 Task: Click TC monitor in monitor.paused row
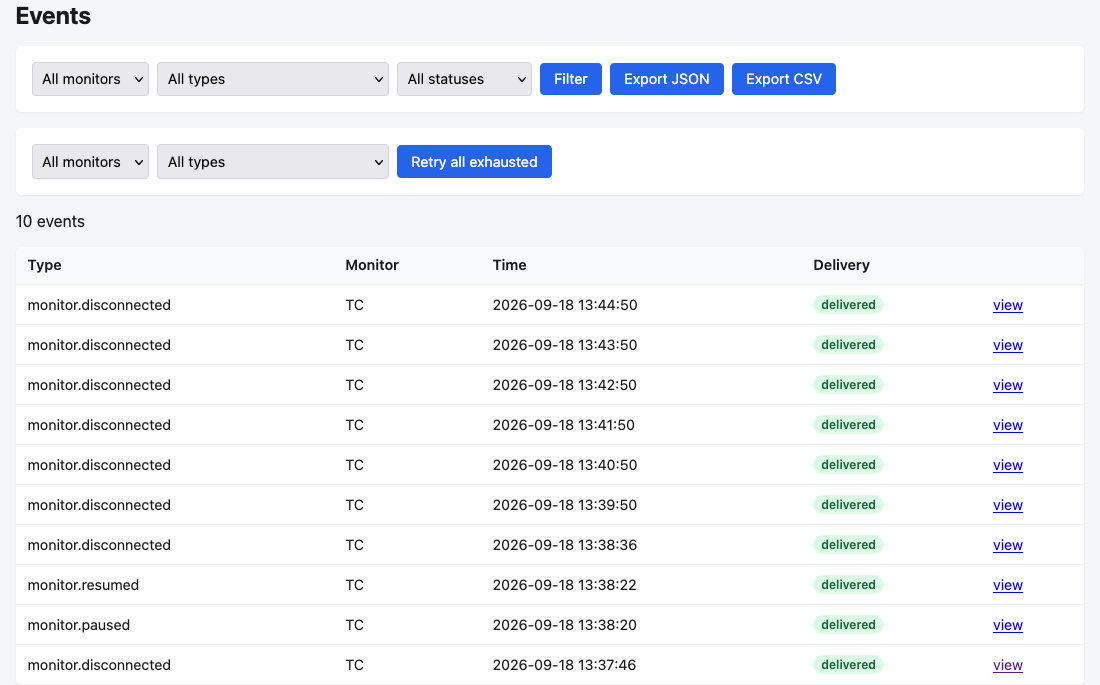point(354,625)
